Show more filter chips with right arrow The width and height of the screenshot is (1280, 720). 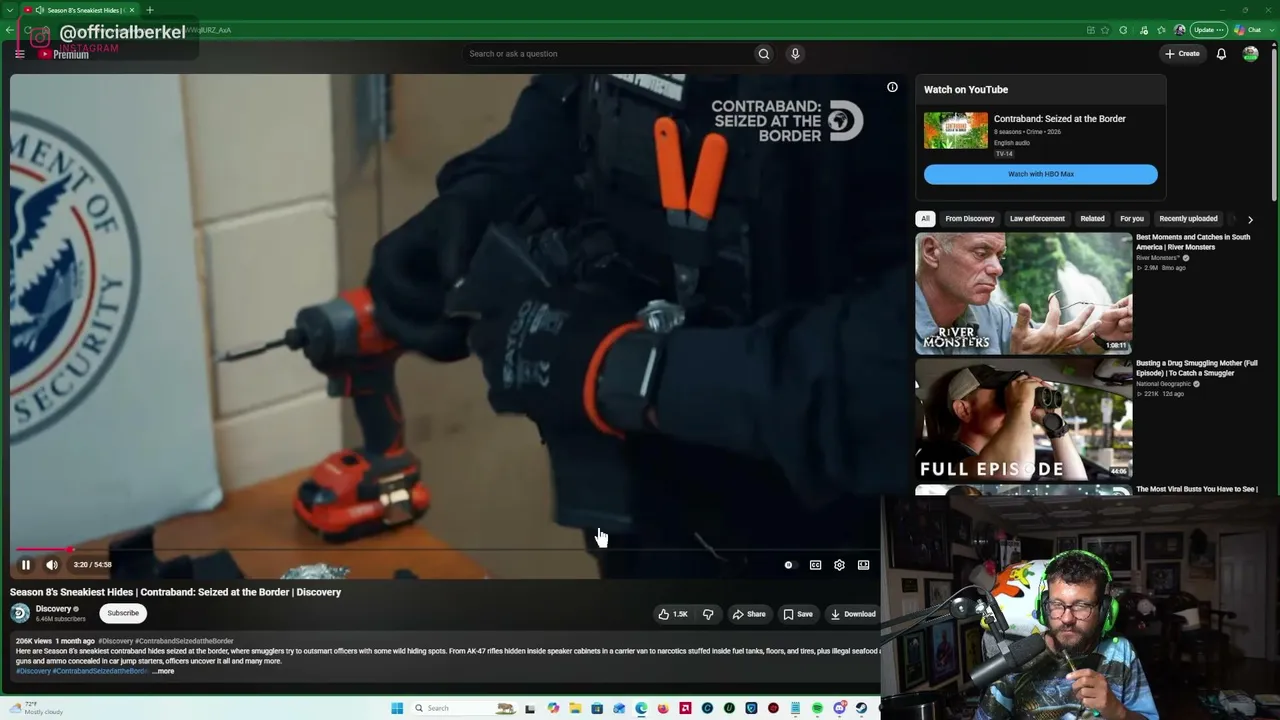(1250, 219)
